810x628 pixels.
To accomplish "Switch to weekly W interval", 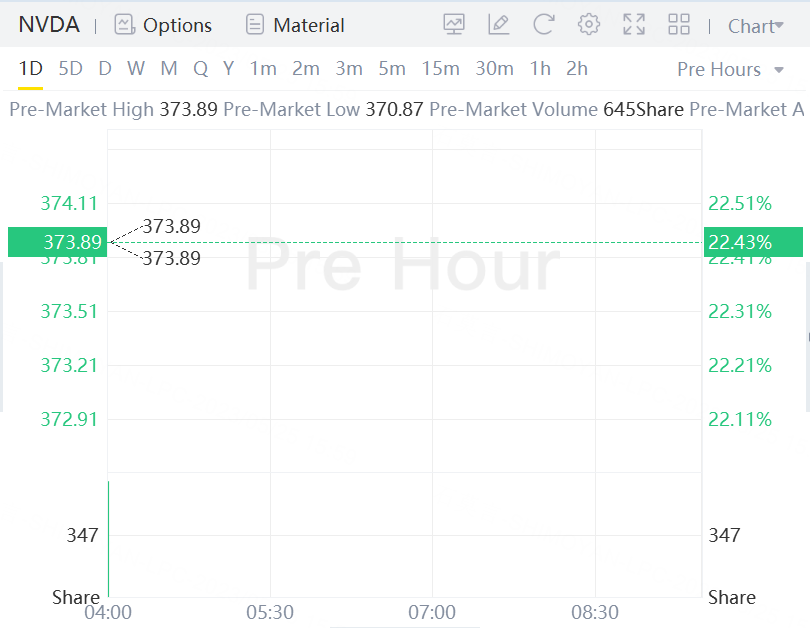I will point(136,68).
